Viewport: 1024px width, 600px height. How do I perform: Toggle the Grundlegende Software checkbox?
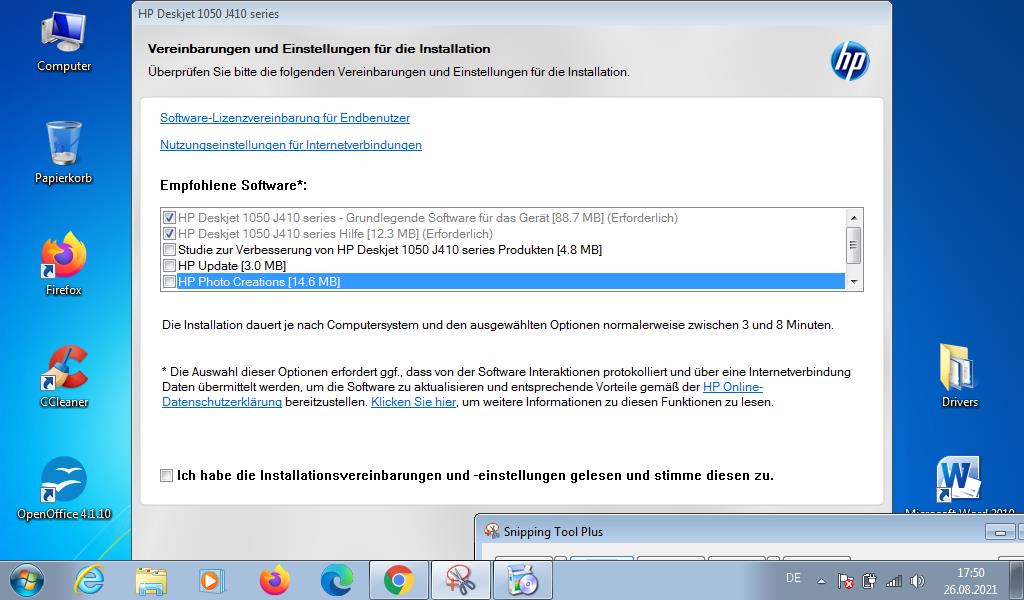[x=169, y=218]
